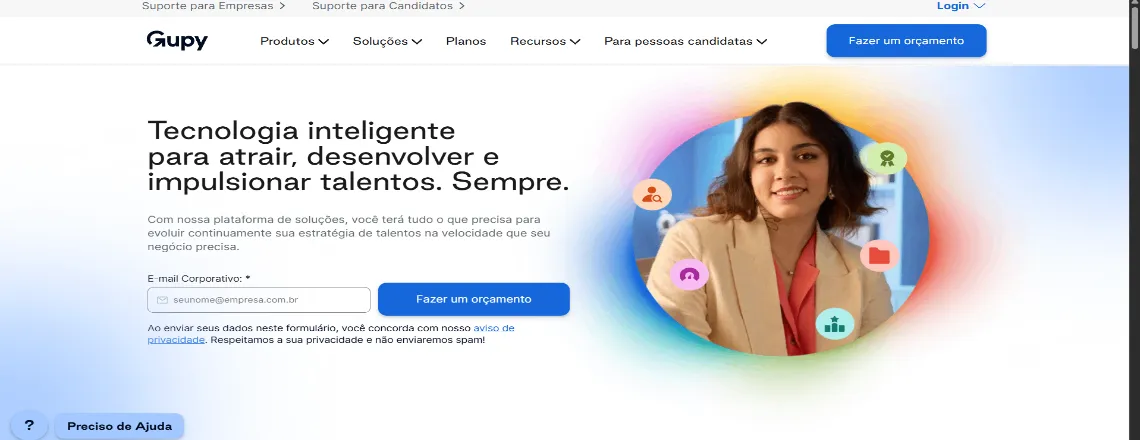Open Suporte para Empresas link
1140x440 pixels.
click(x=214, y=6)
